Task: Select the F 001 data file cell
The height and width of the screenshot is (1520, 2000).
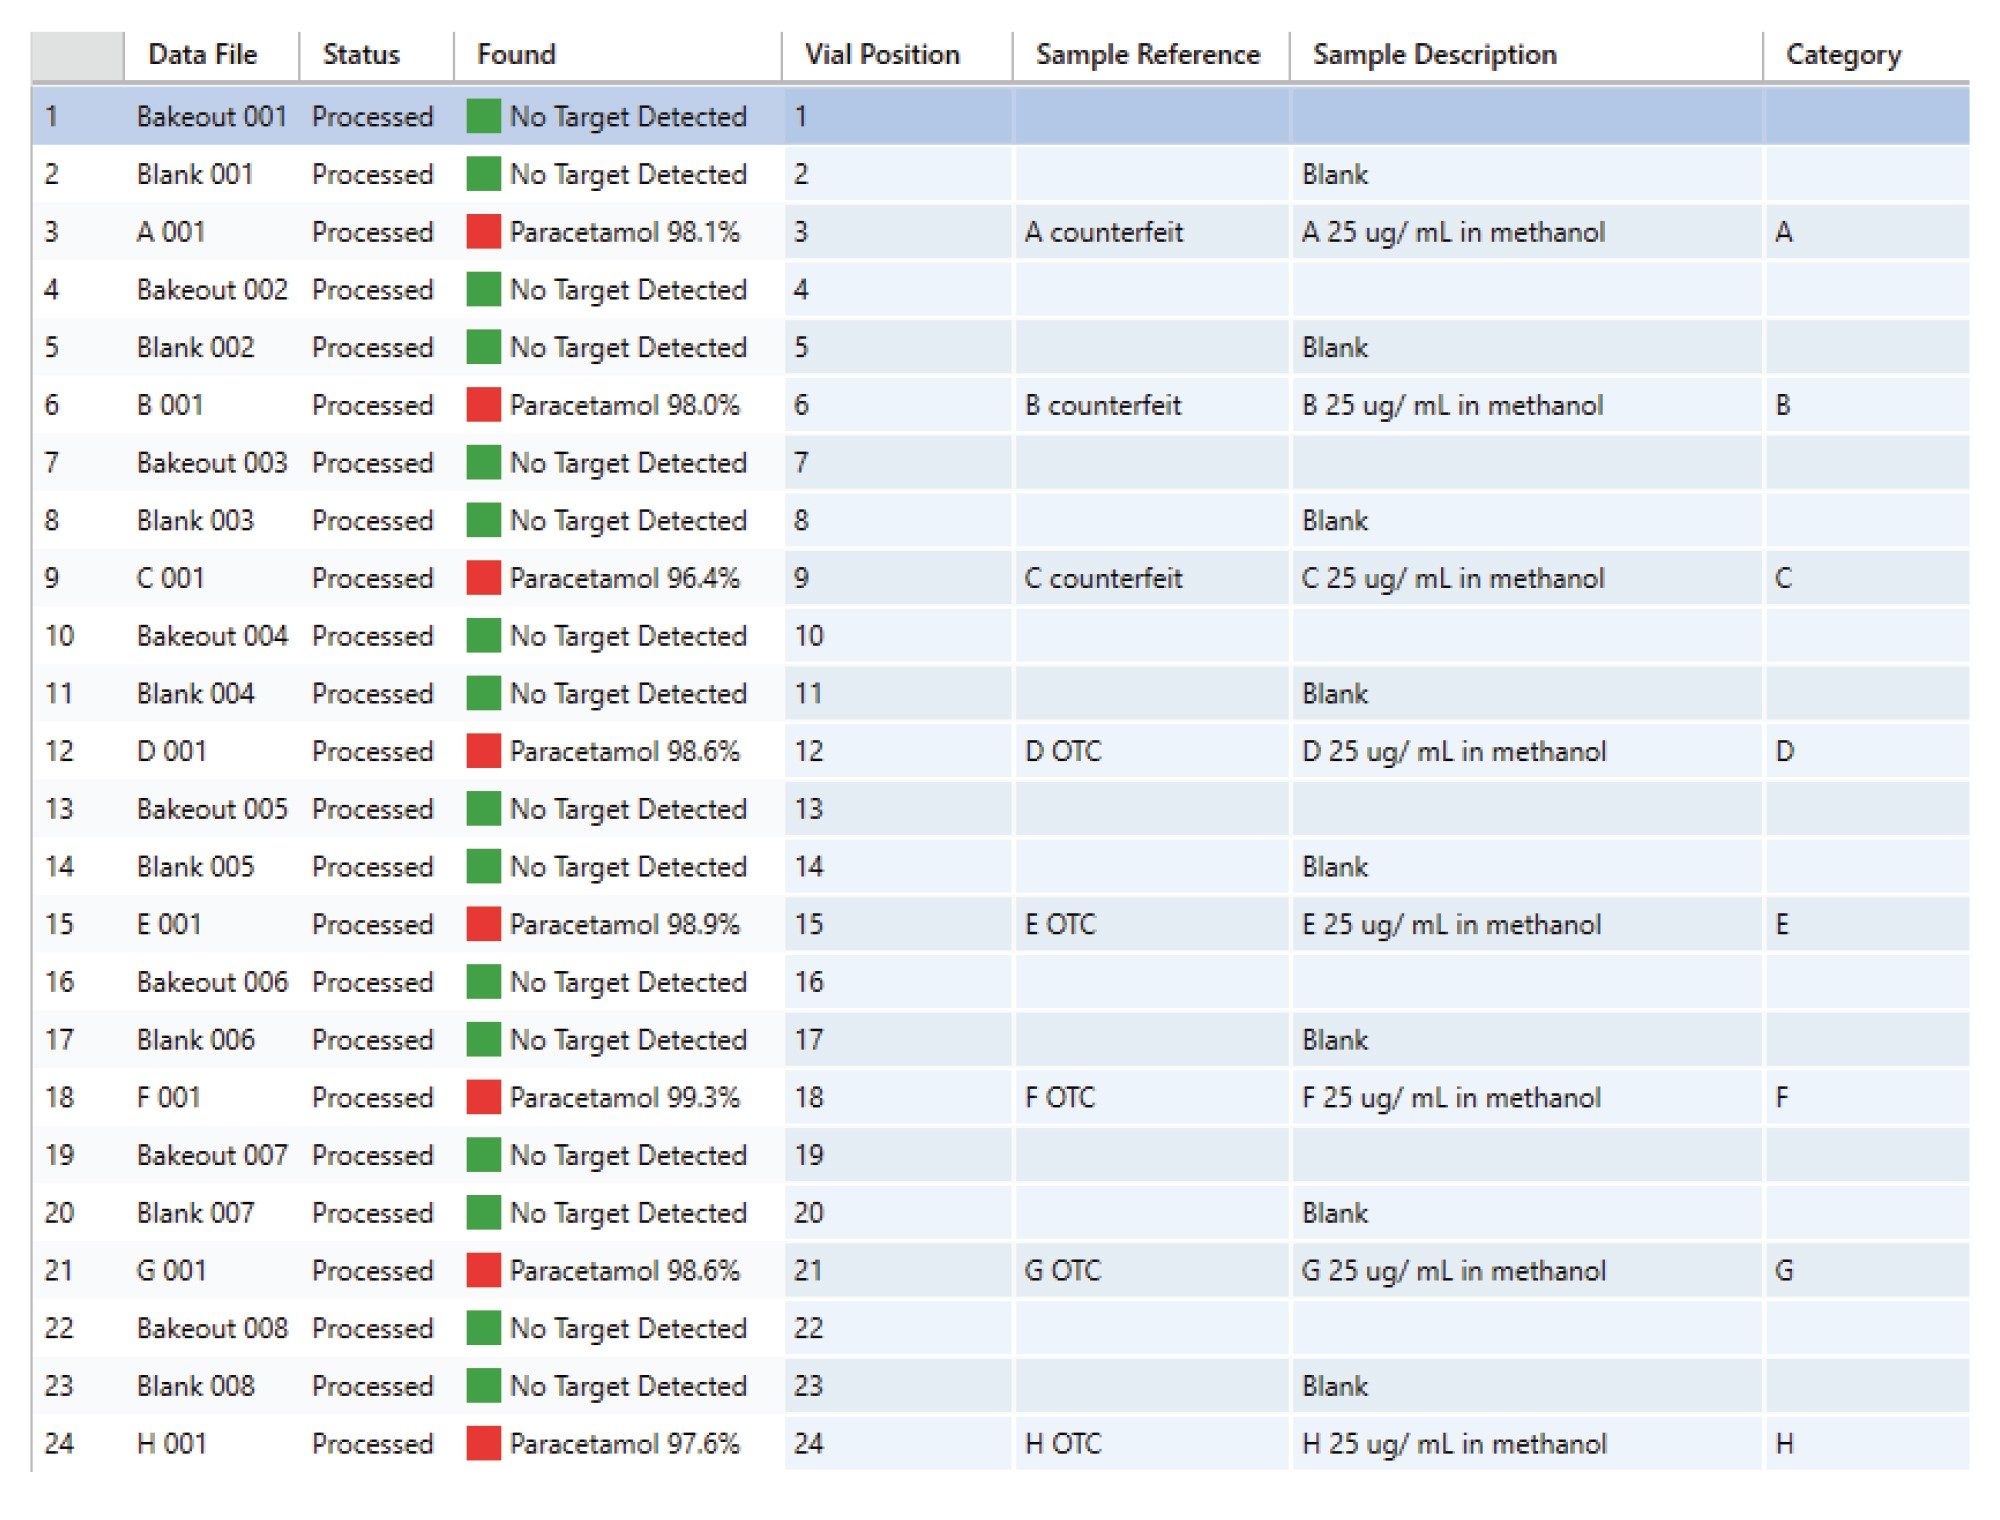Action: 169,1097
